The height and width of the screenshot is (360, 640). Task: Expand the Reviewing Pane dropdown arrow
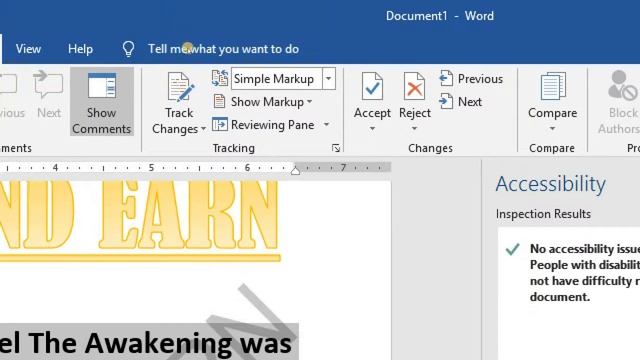pos(327,124)
